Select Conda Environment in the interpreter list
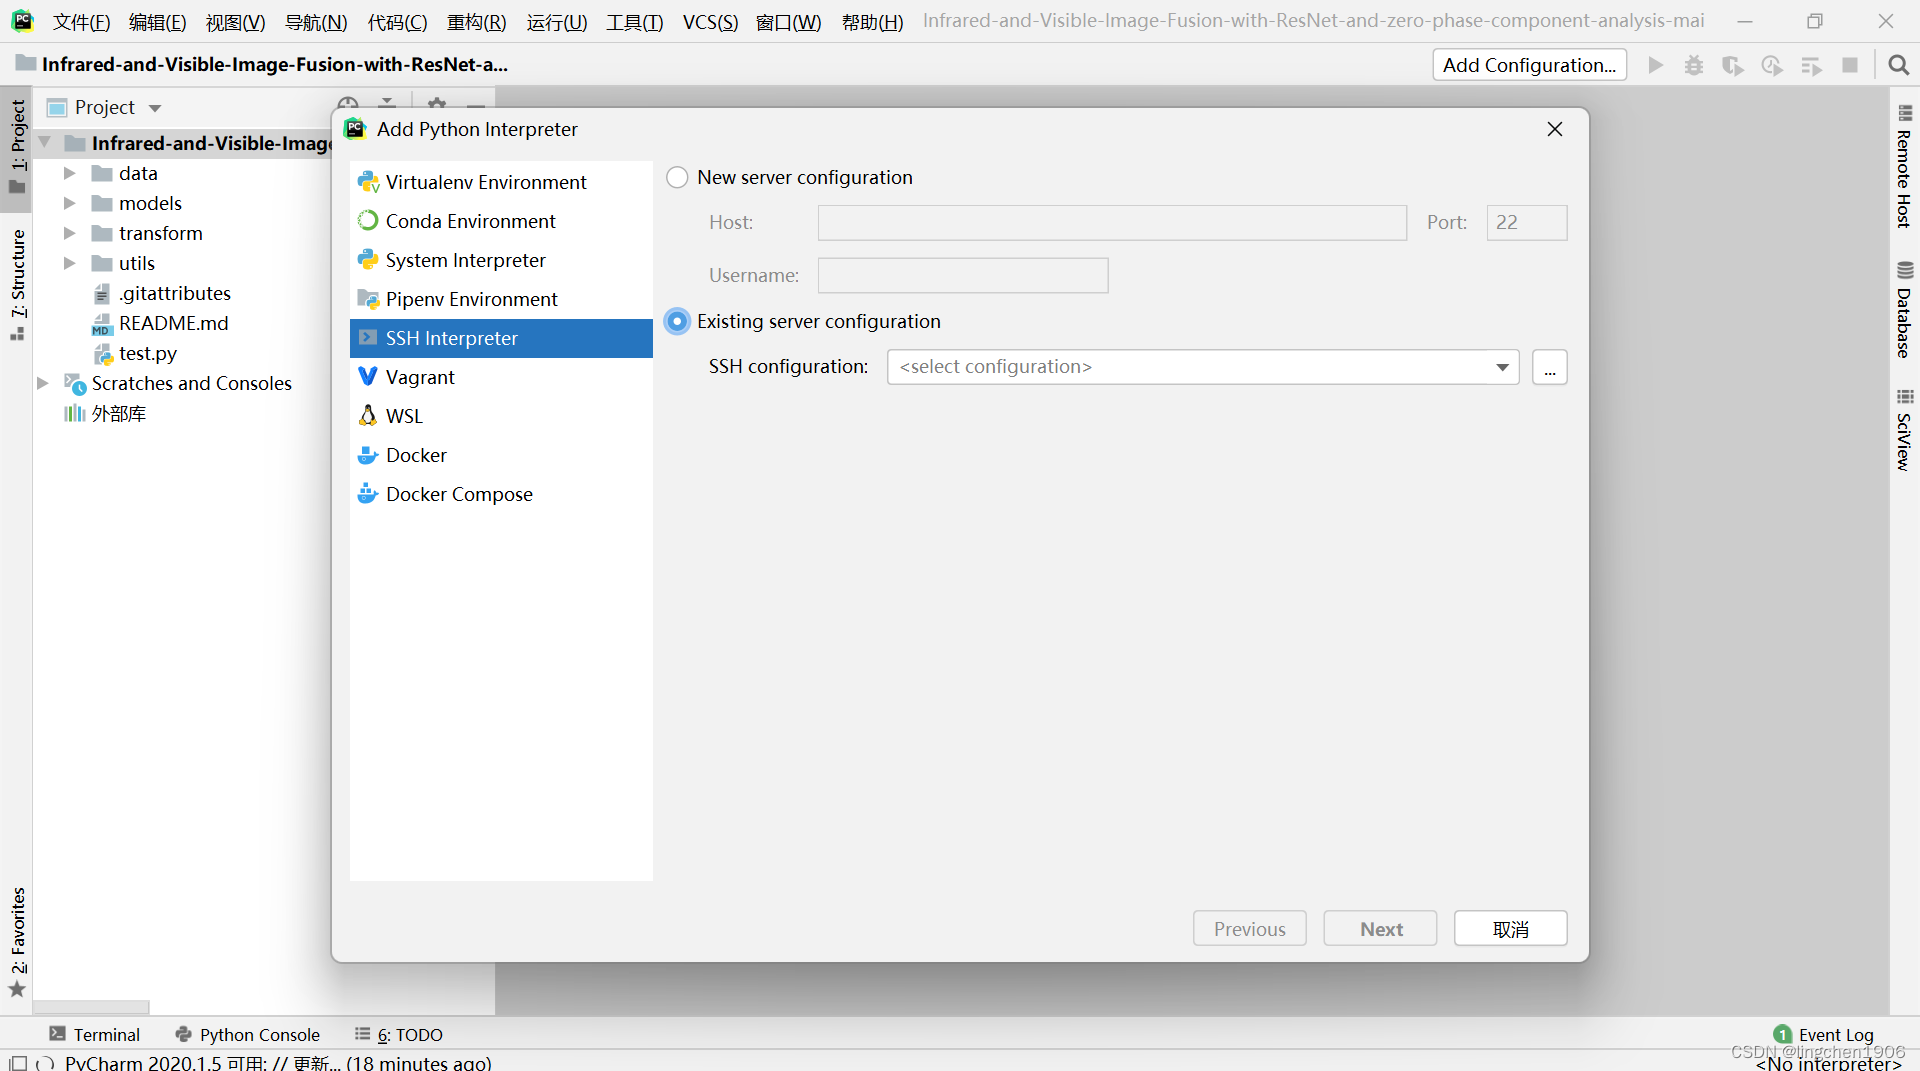1920x1071 pixels. [501, 221]
